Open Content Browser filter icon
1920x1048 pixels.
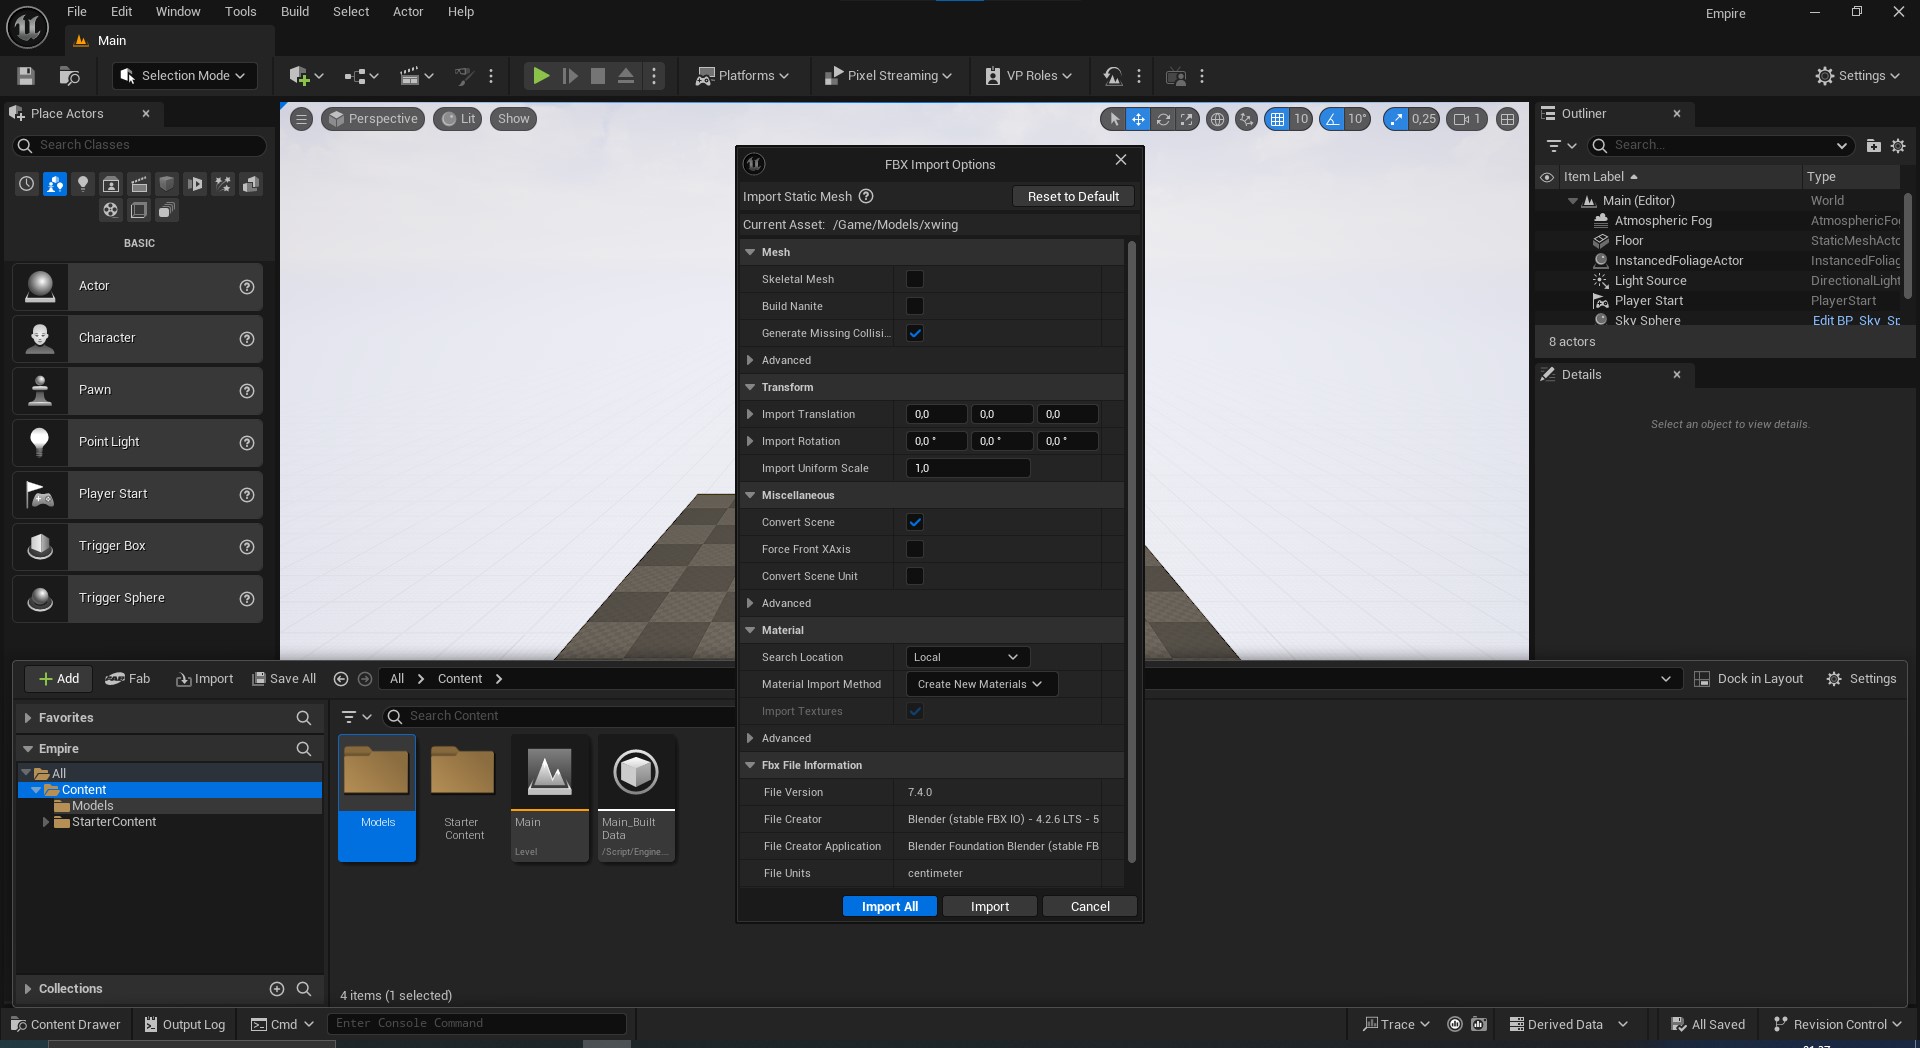coord(356,716)
